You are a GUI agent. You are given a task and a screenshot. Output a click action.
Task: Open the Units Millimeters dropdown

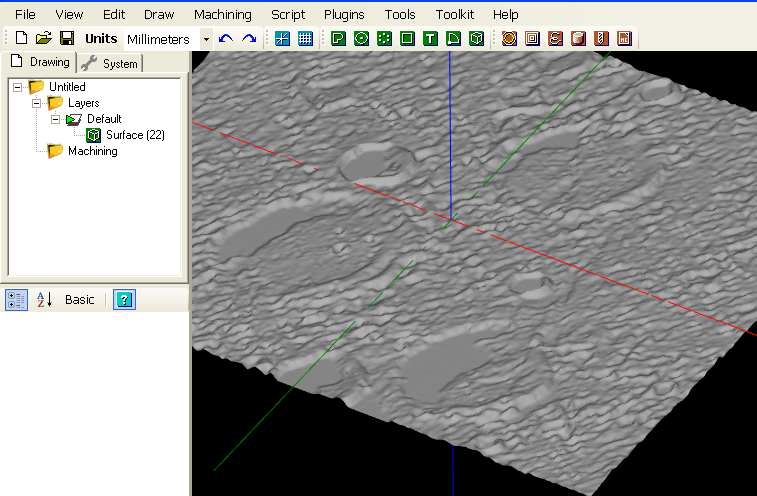tap(206, 39)
